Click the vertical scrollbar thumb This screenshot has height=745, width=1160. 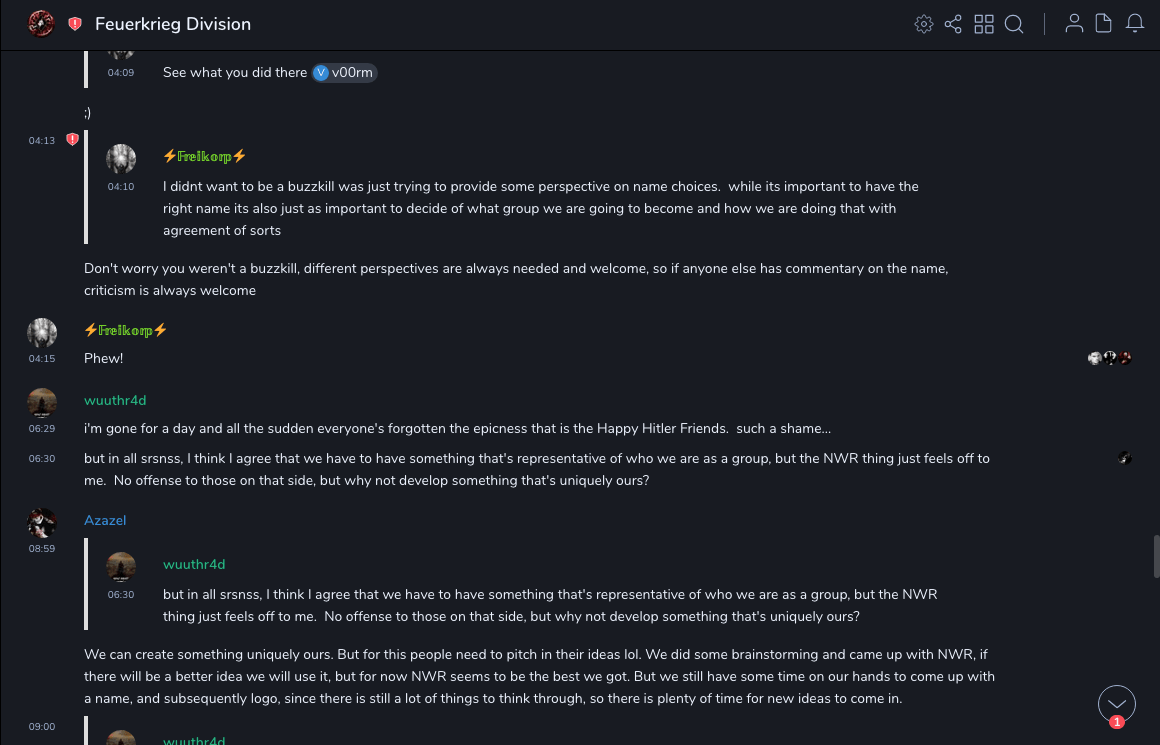[1156, 556]
